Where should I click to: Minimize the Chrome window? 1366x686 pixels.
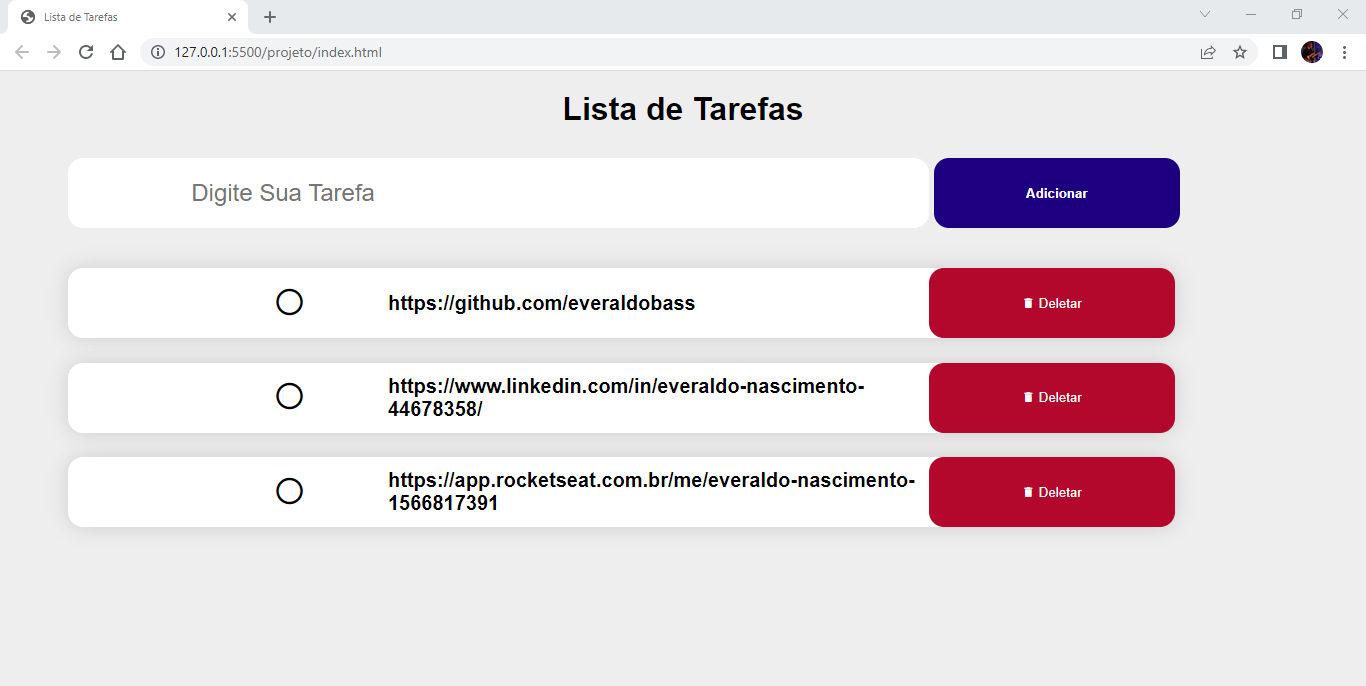[x=1251, y=14]
